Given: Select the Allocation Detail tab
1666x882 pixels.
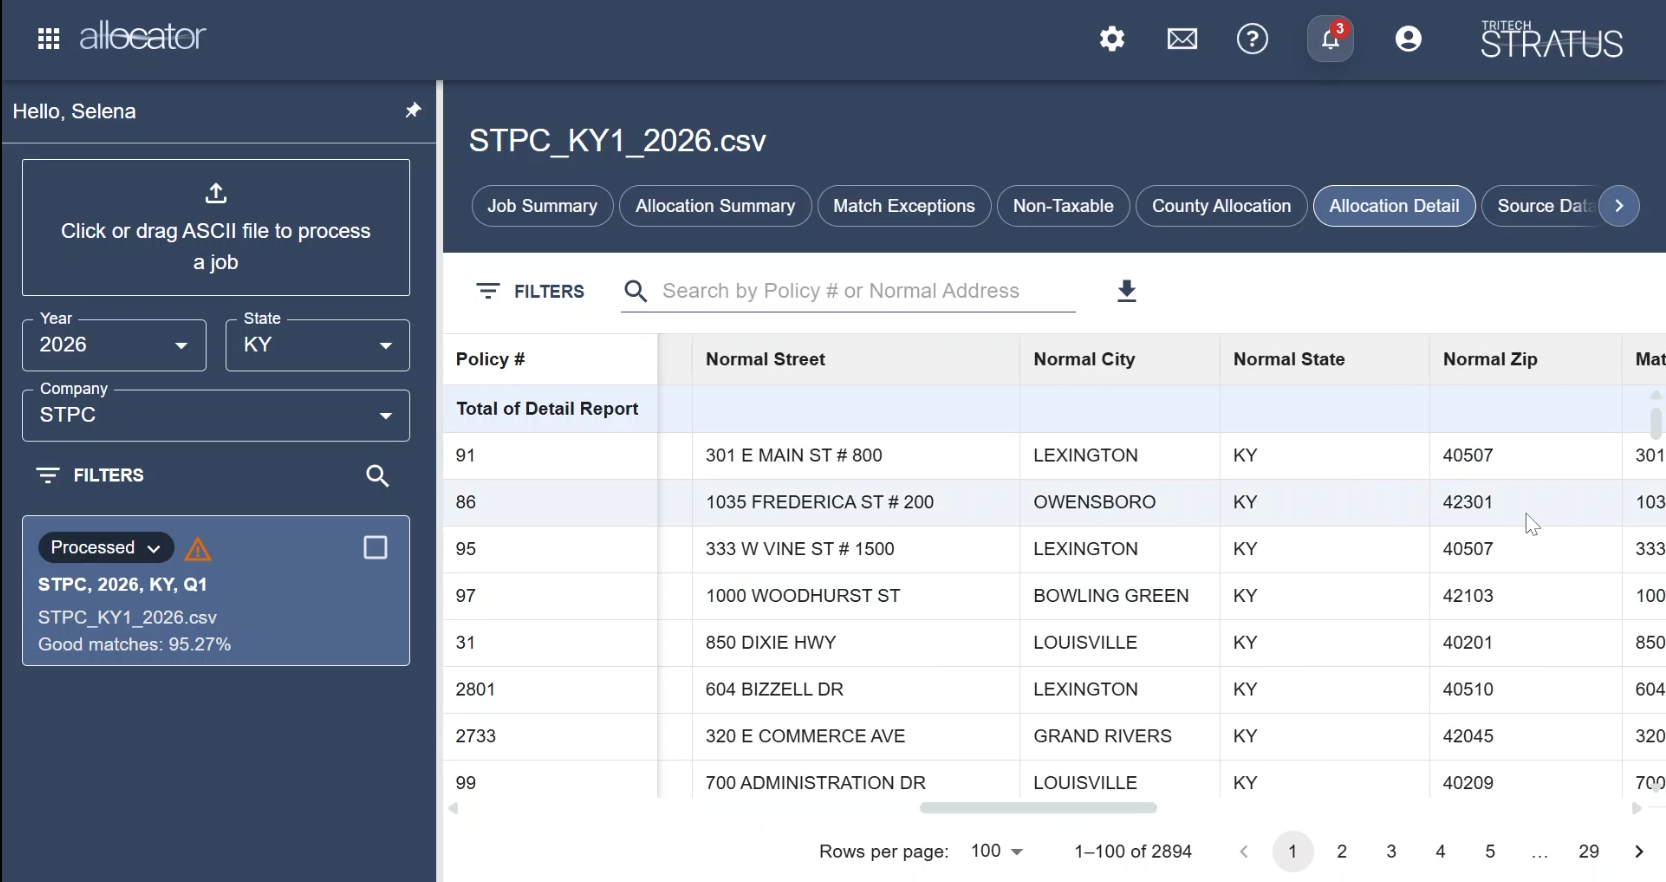Looking at the screenshot, I should coord(1394,206).
